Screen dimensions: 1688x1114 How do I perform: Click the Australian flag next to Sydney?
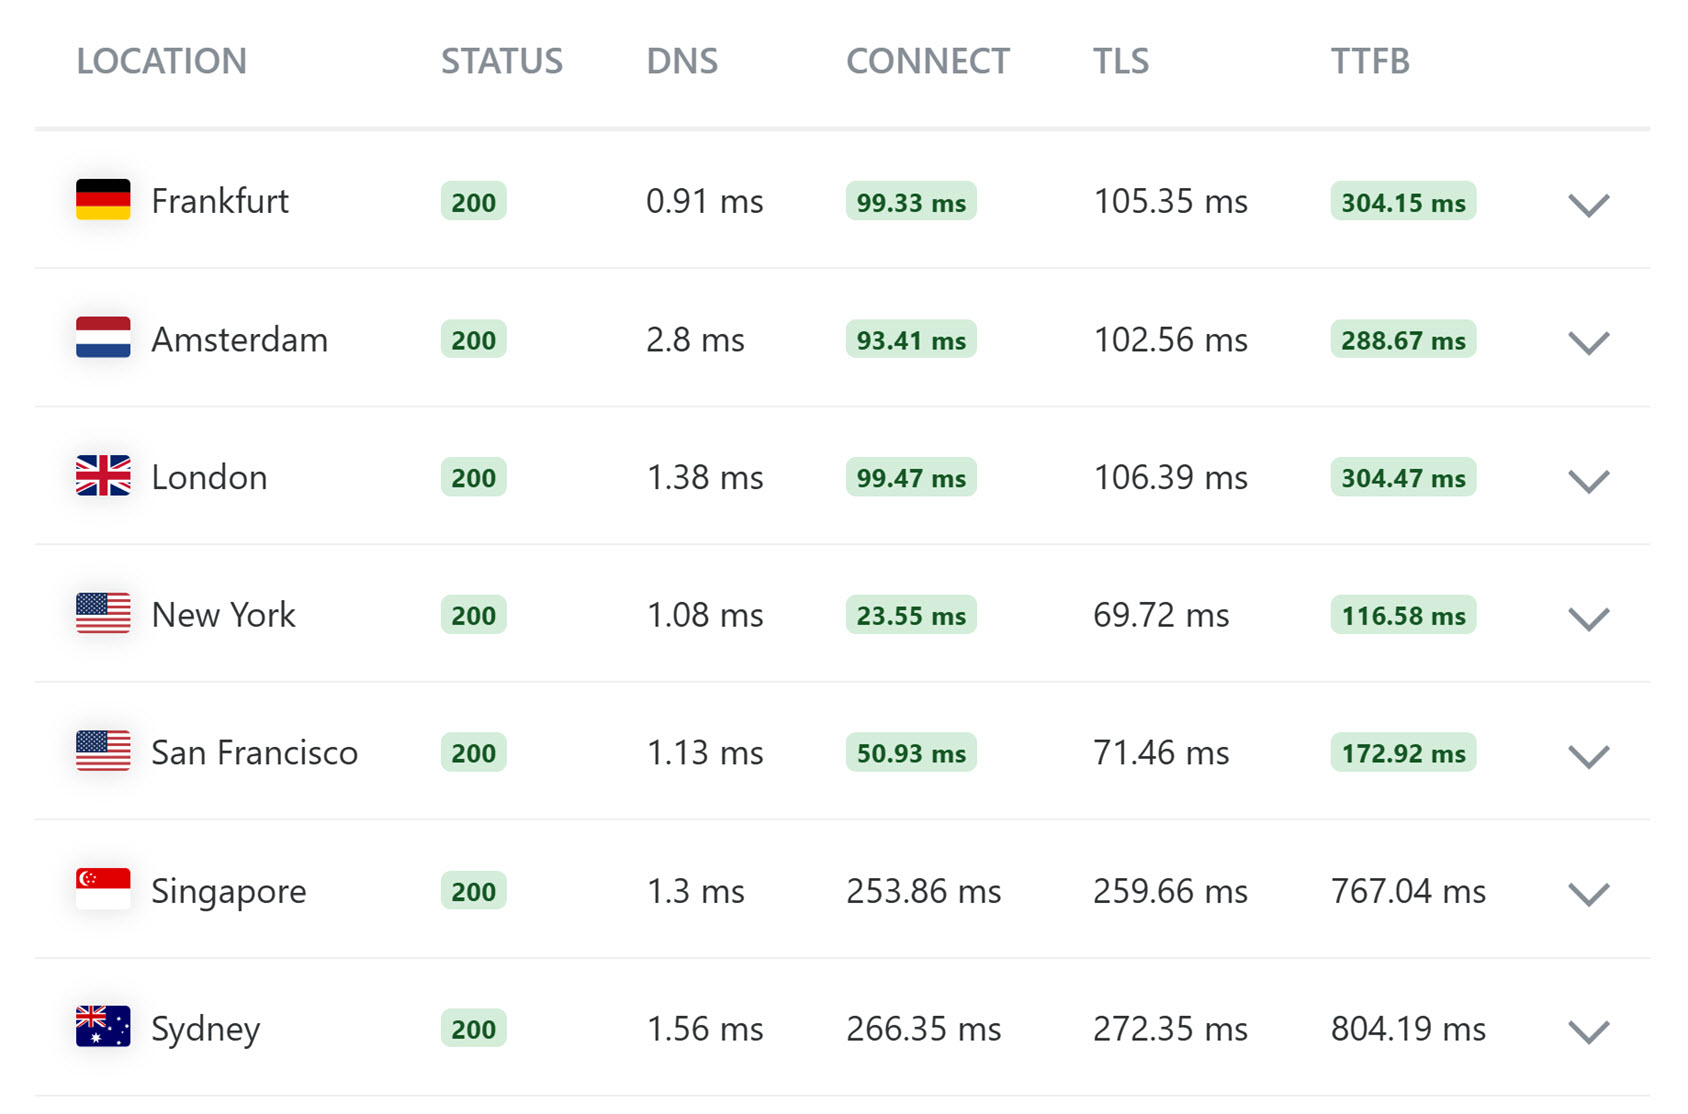coord(102,1027)
